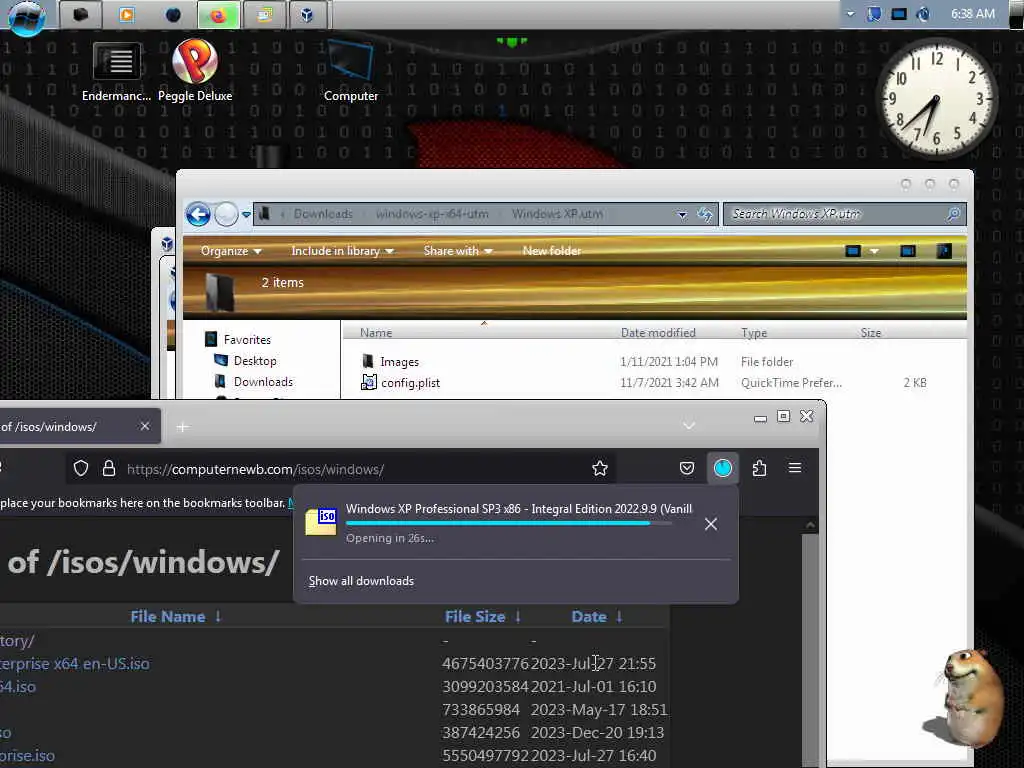Click the system tray volume icon

point(923,14)
